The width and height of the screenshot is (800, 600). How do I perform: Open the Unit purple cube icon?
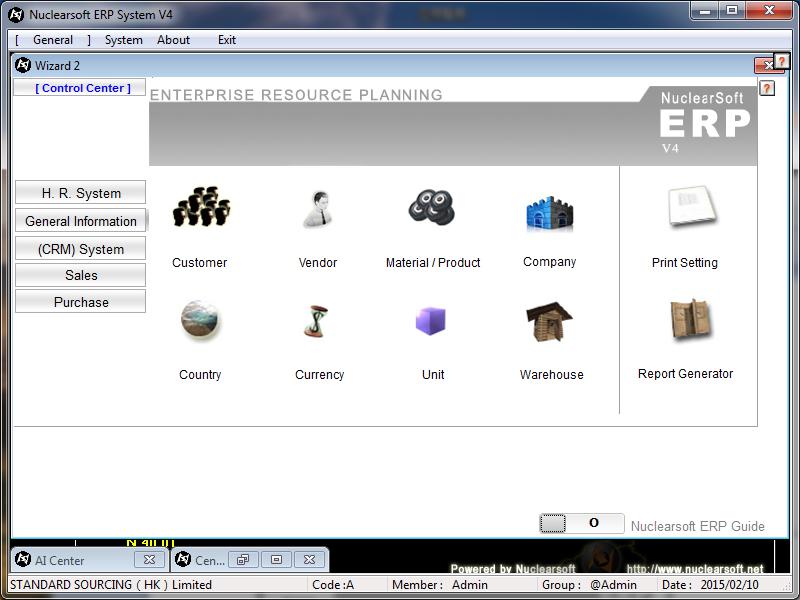tap(431, 320)
